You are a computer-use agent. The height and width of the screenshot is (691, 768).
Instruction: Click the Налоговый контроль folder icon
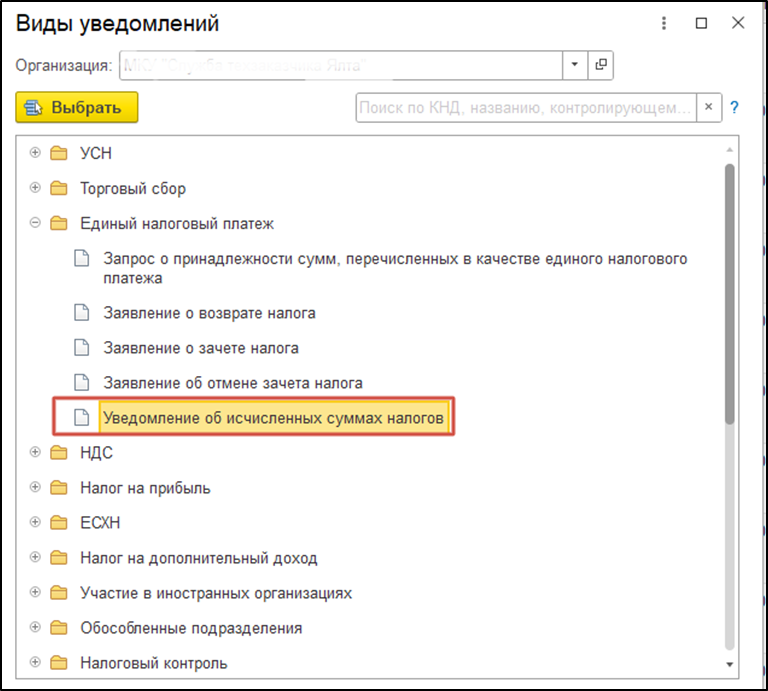click(x=59, y=663)
